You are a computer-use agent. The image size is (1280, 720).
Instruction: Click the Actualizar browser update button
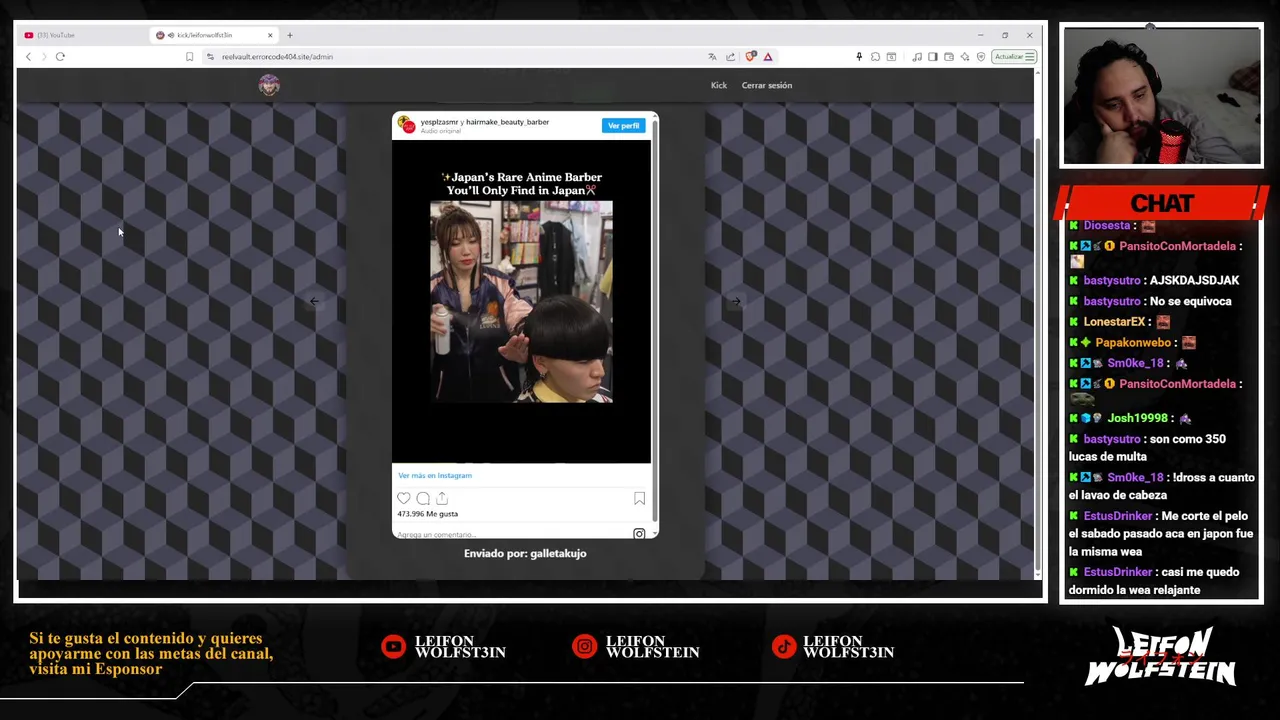tap(1014, 57)
